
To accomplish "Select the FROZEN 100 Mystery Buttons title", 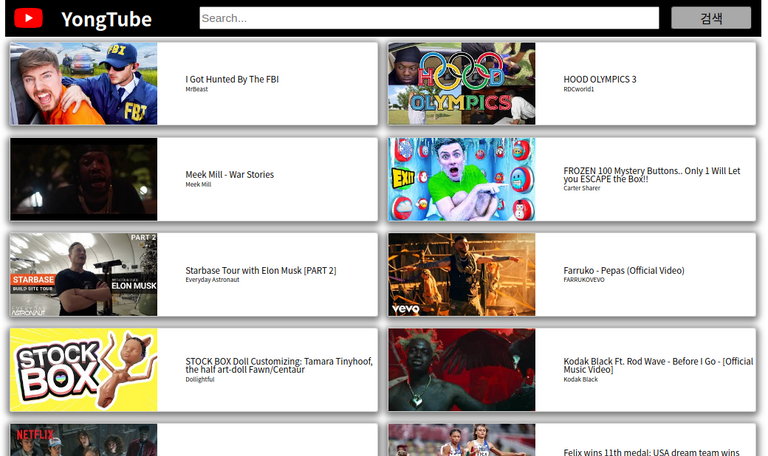I will point(651,175).
